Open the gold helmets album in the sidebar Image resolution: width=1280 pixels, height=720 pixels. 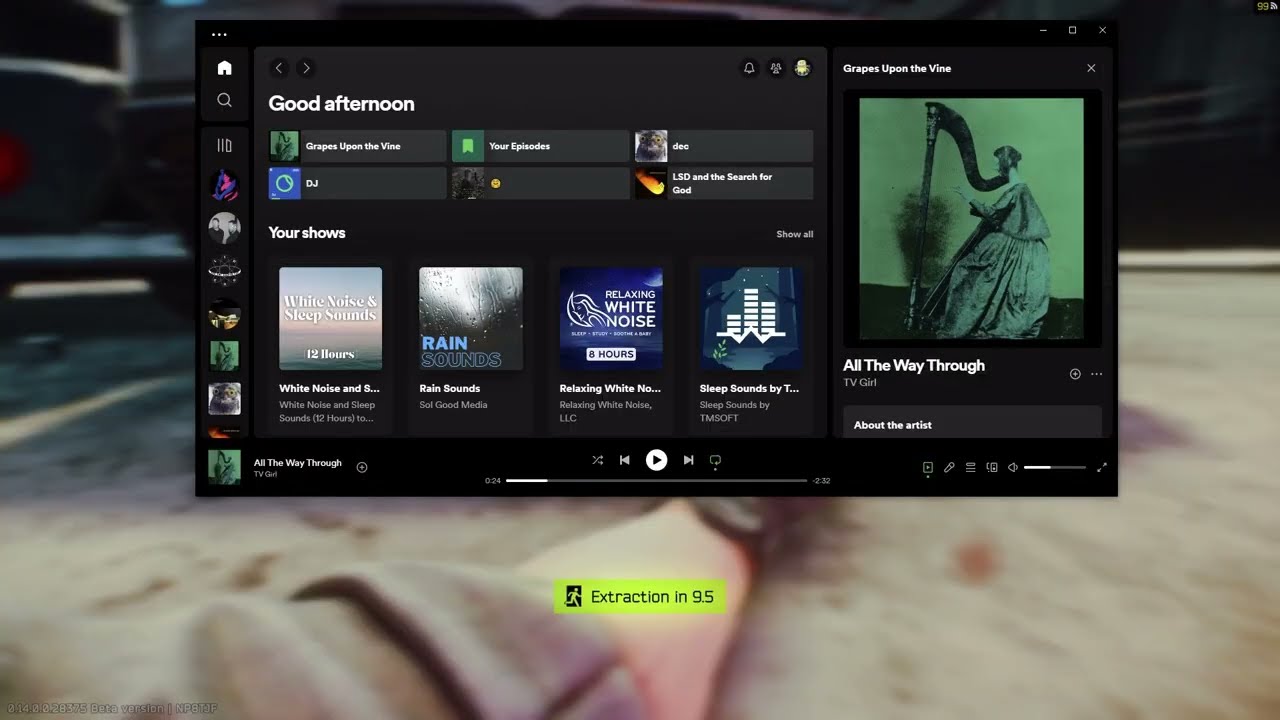(224, 314)
